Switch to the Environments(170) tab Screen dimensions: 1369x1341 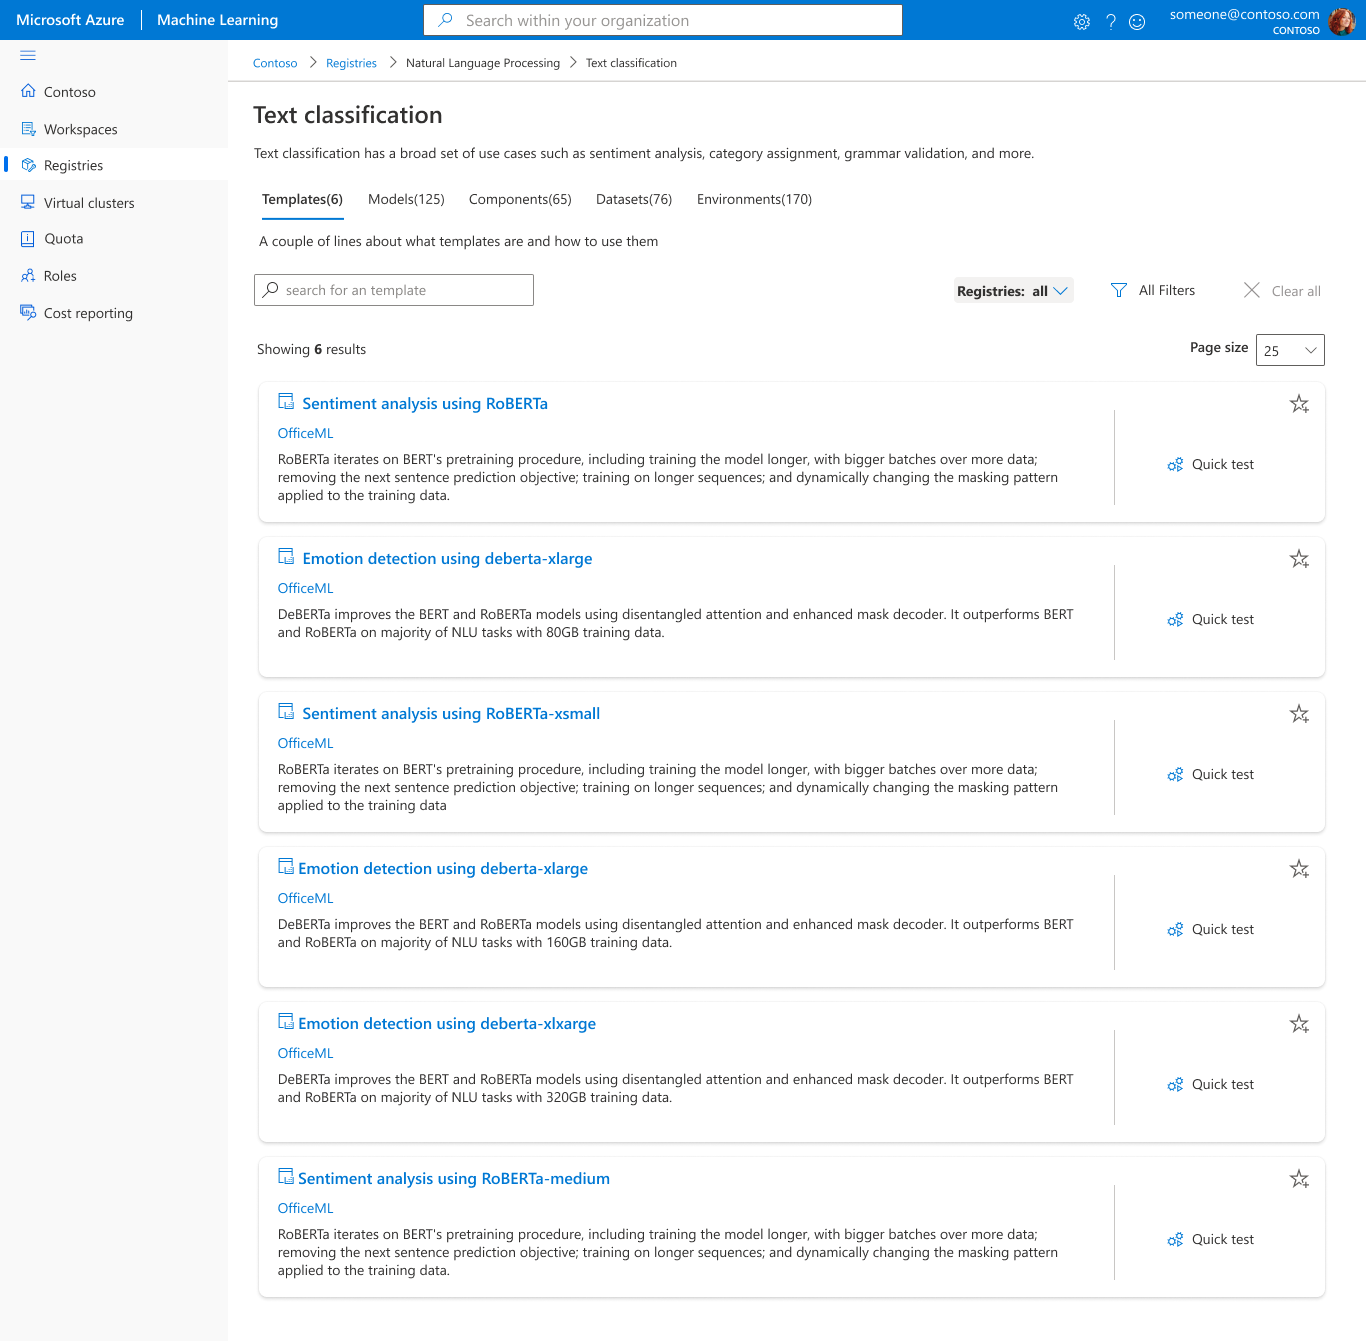click(754, 200)
